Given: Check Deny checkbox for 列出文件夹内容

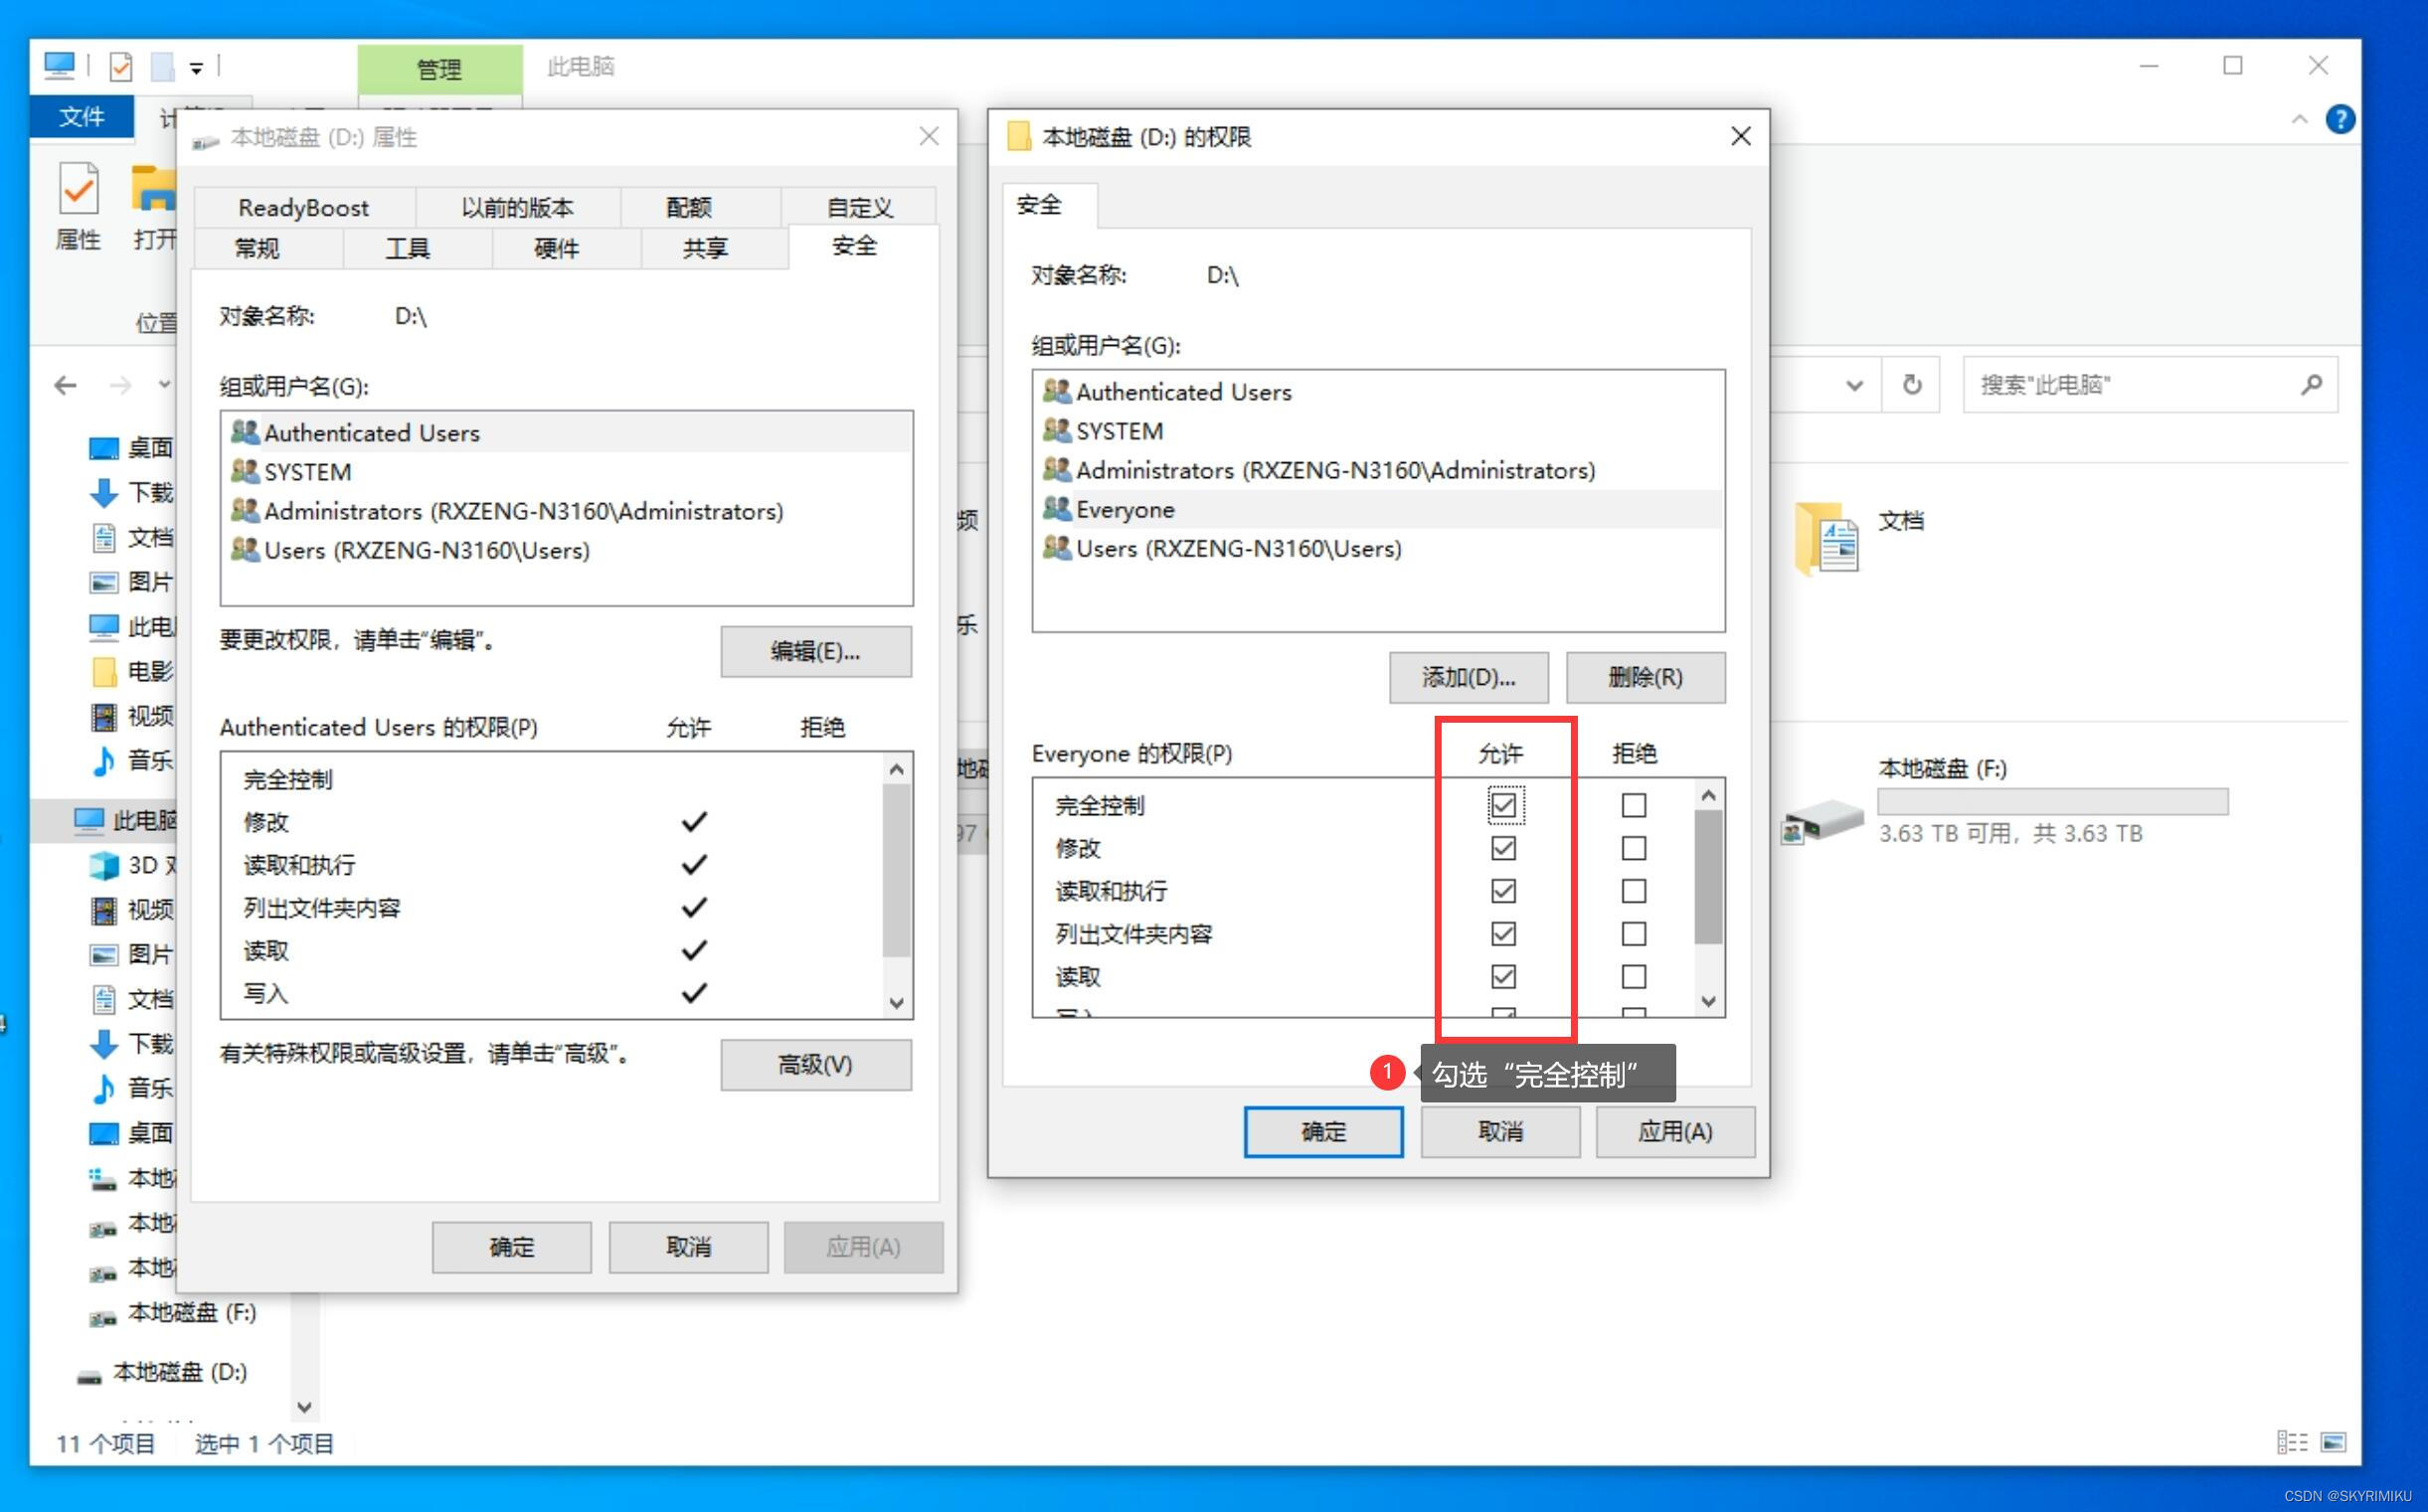Looking at the screenshot, I should (1633, 934).
